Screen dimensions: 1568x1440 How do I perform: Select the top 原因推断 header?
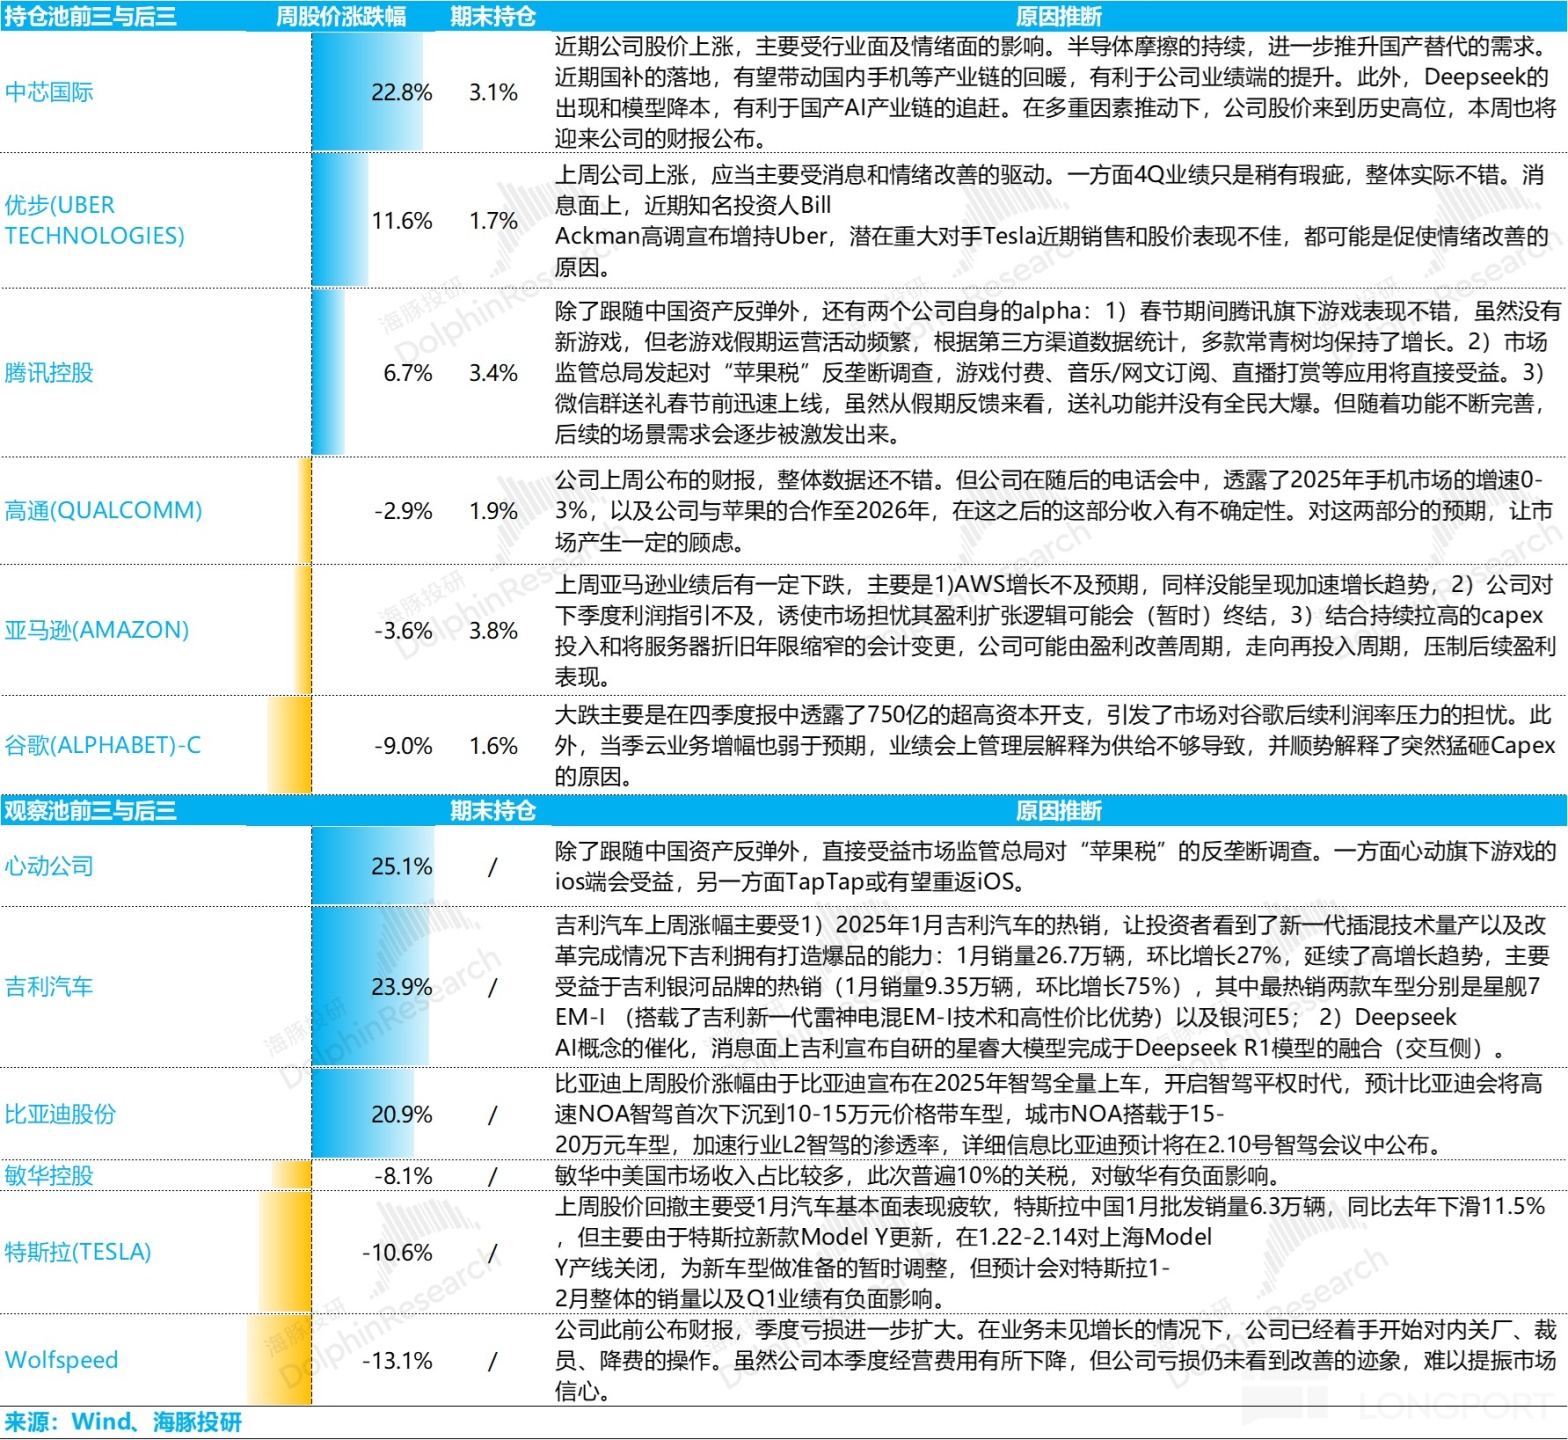click(1059, 16)
